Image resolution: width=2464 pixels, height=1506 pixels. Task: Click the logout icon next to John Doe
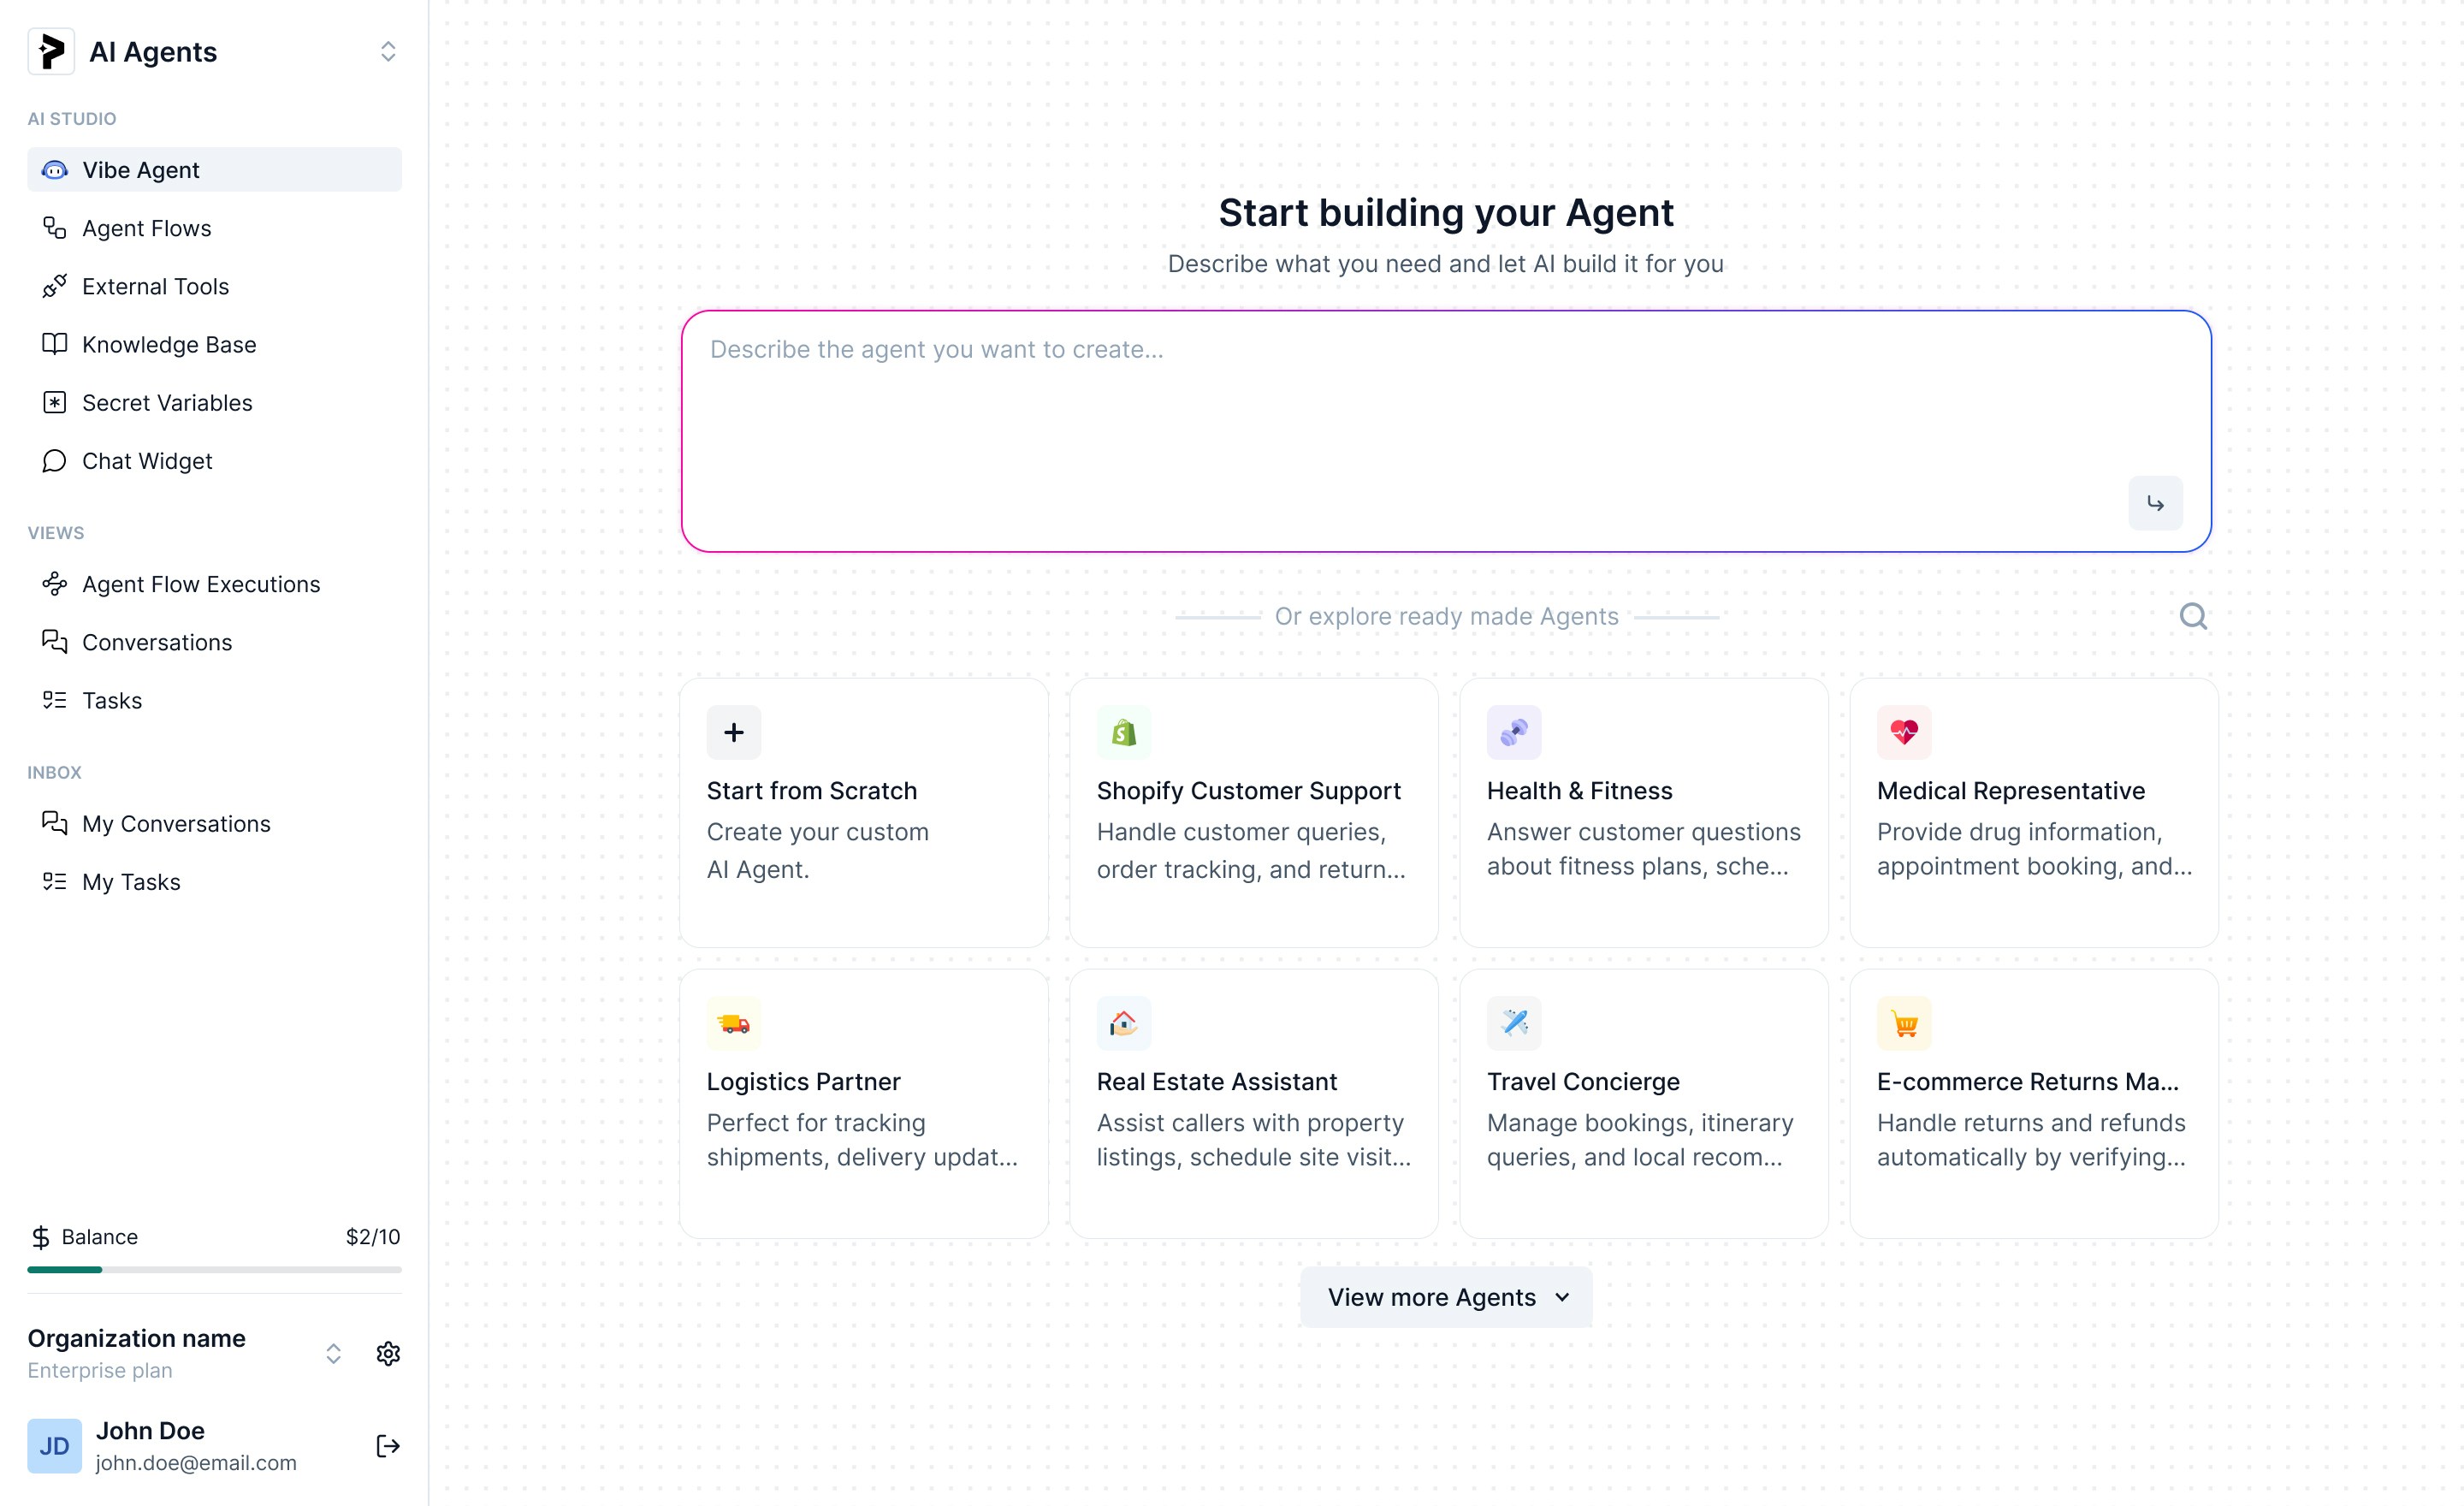pos(388,1445)
